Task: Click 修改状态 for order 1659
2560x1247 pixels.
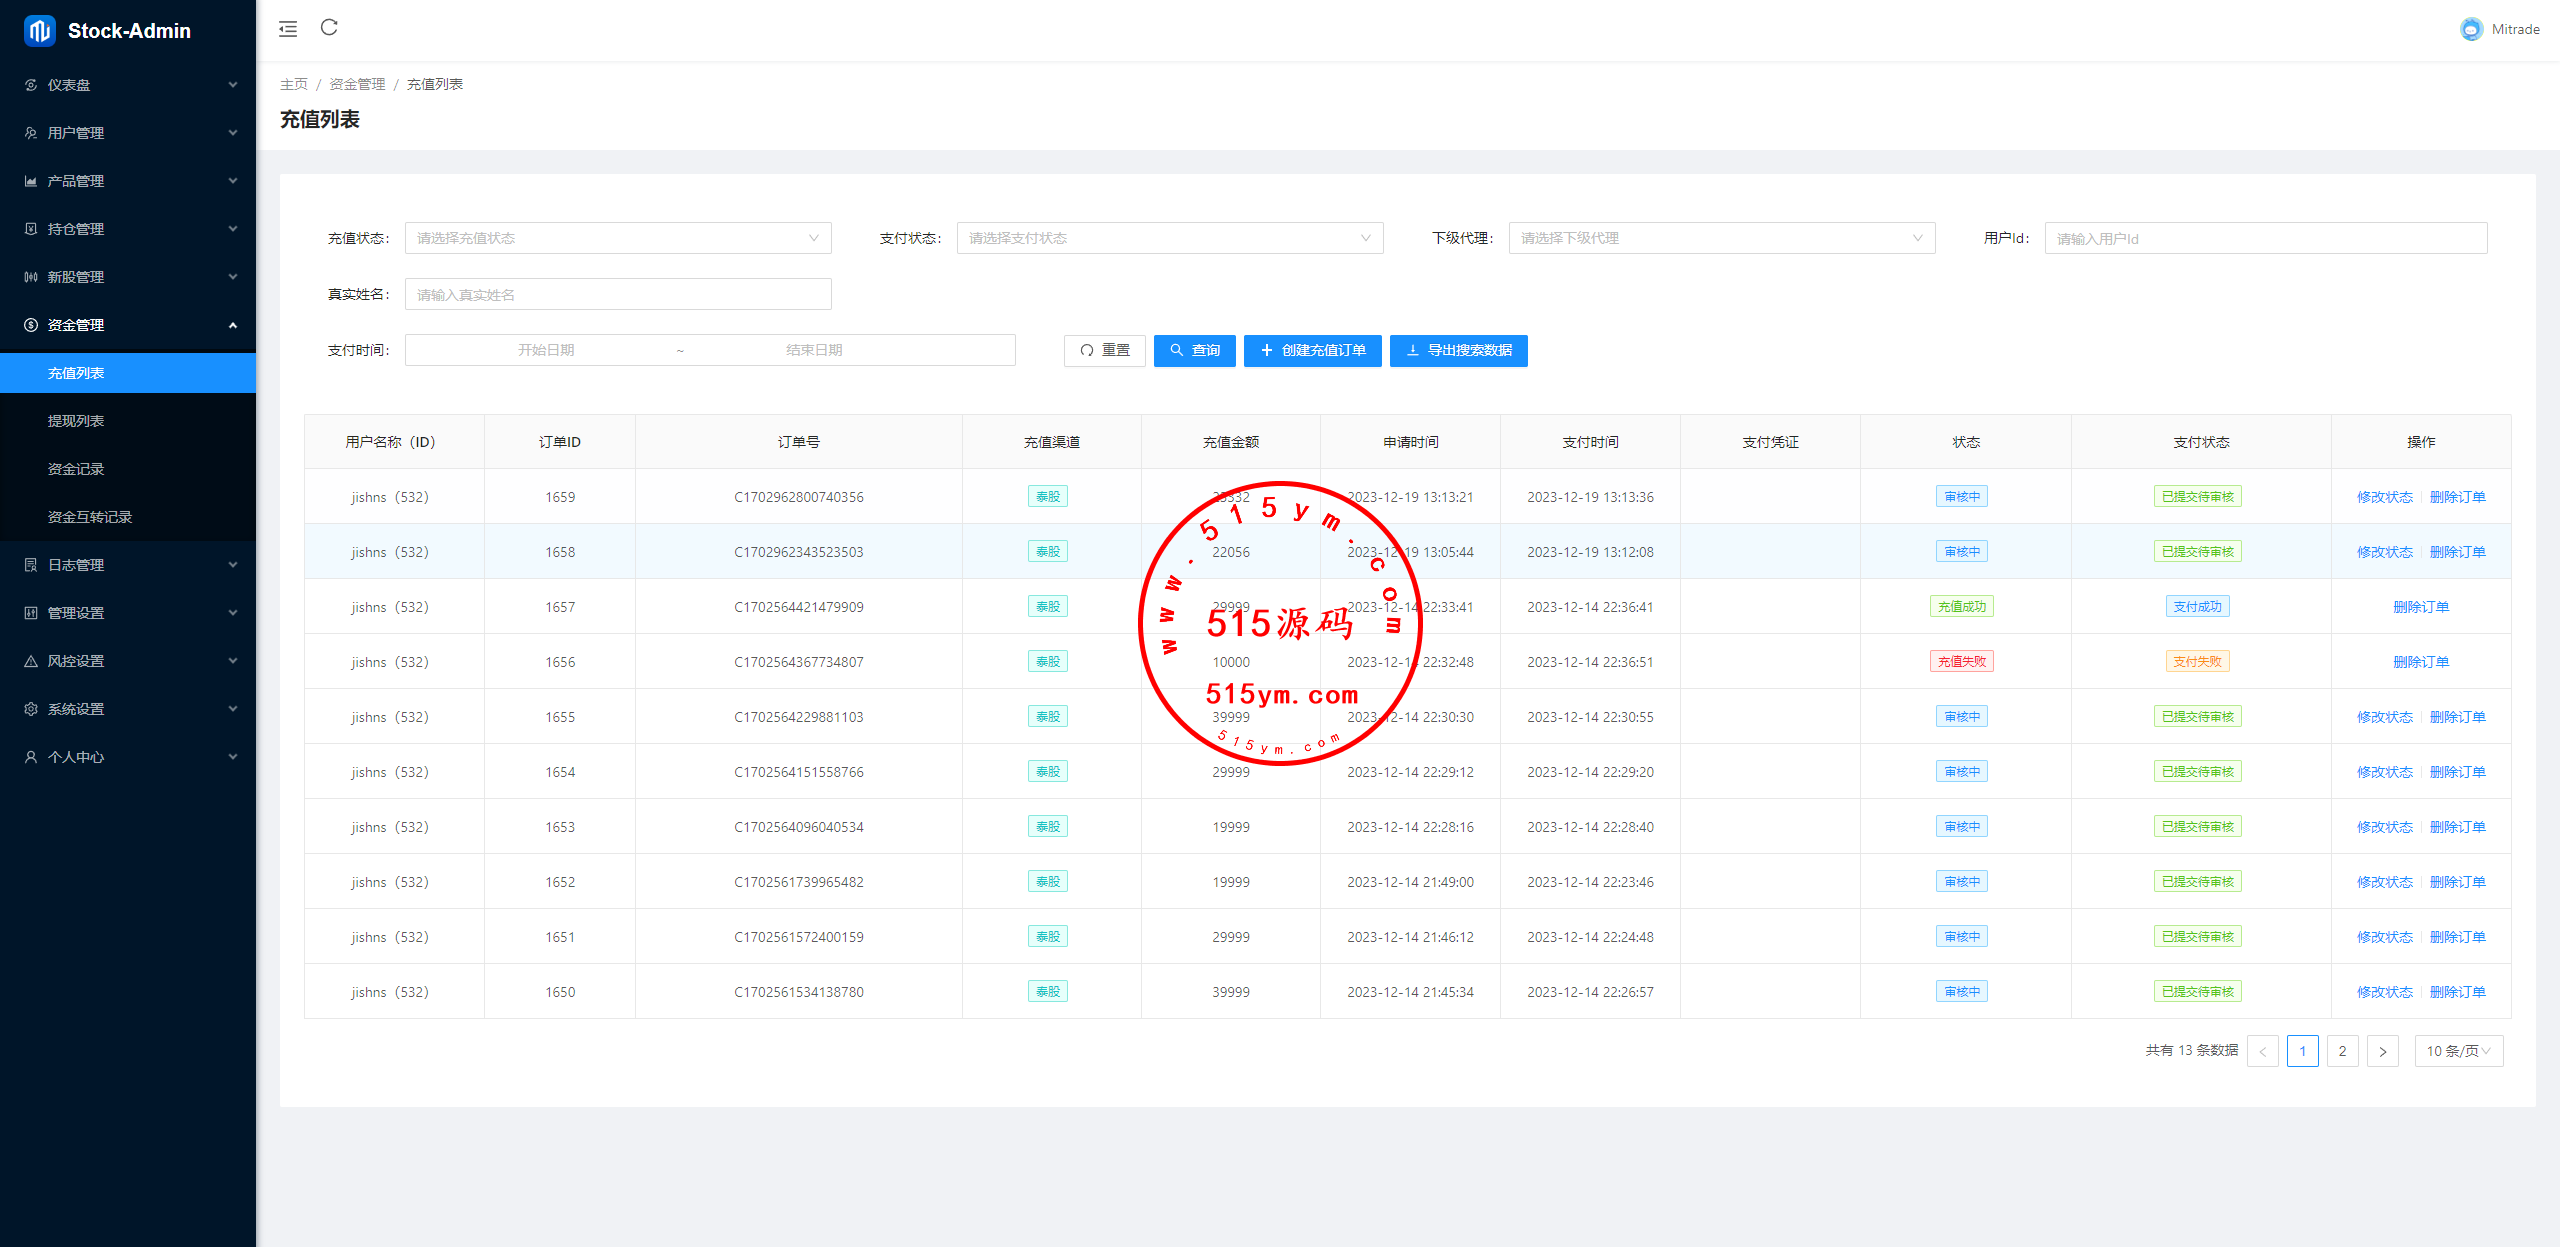Action: click(x=2384, y=497)
